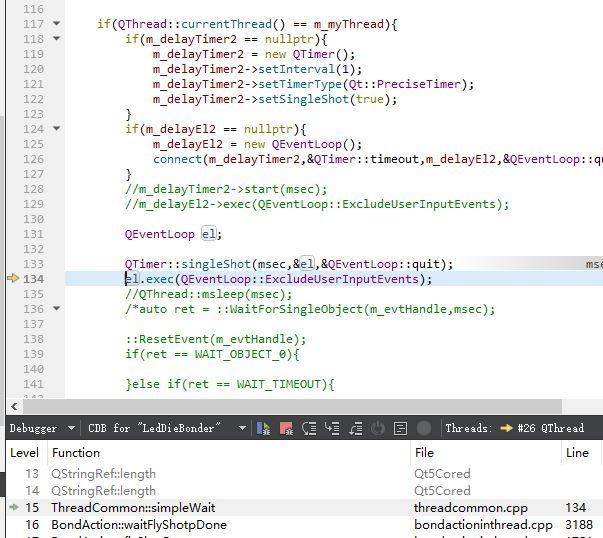The height and width of the screenshot is (538, 603).
Task: Click the File column header
Action: point(425,453)
